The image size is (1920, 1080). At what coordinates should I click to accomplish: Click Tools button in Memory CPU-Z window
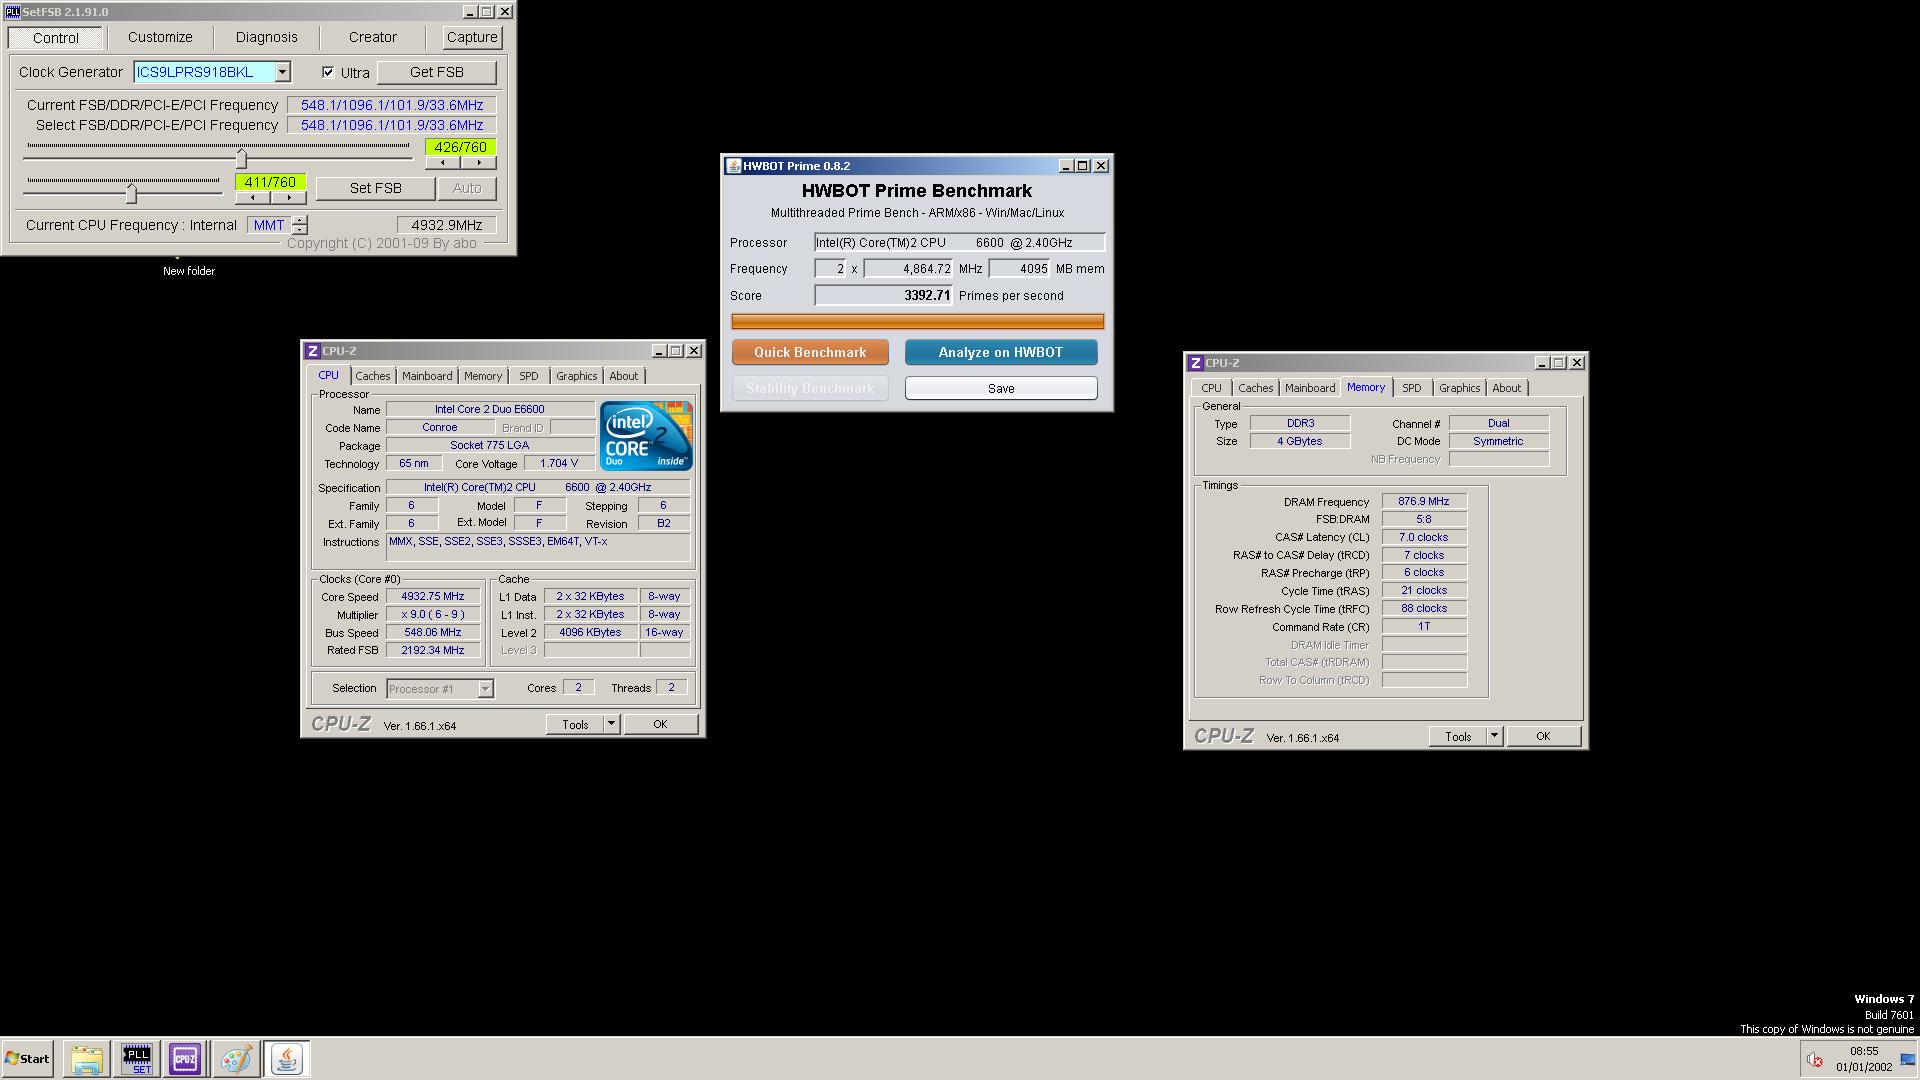(1458, 736)
